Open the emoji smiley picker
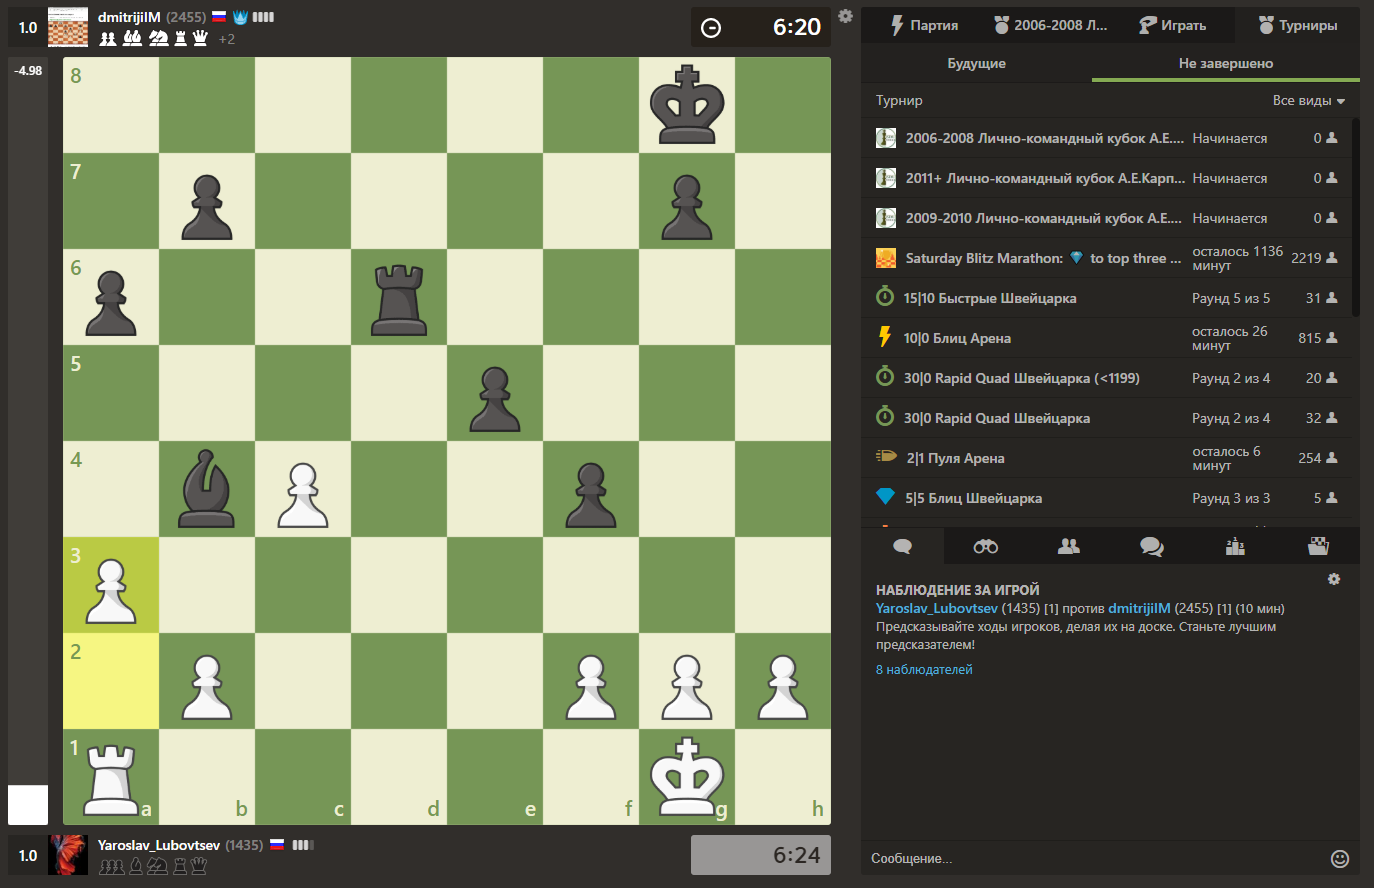 (1340, 858)
